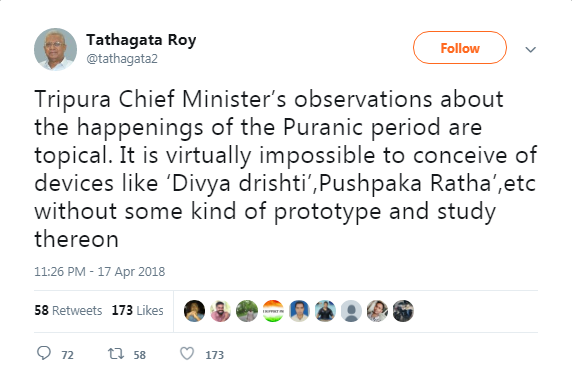572x382 pixels.
Task: Open the 11:26 PM - 17 Apr 2018 timestamp
Action: point(100,271)
